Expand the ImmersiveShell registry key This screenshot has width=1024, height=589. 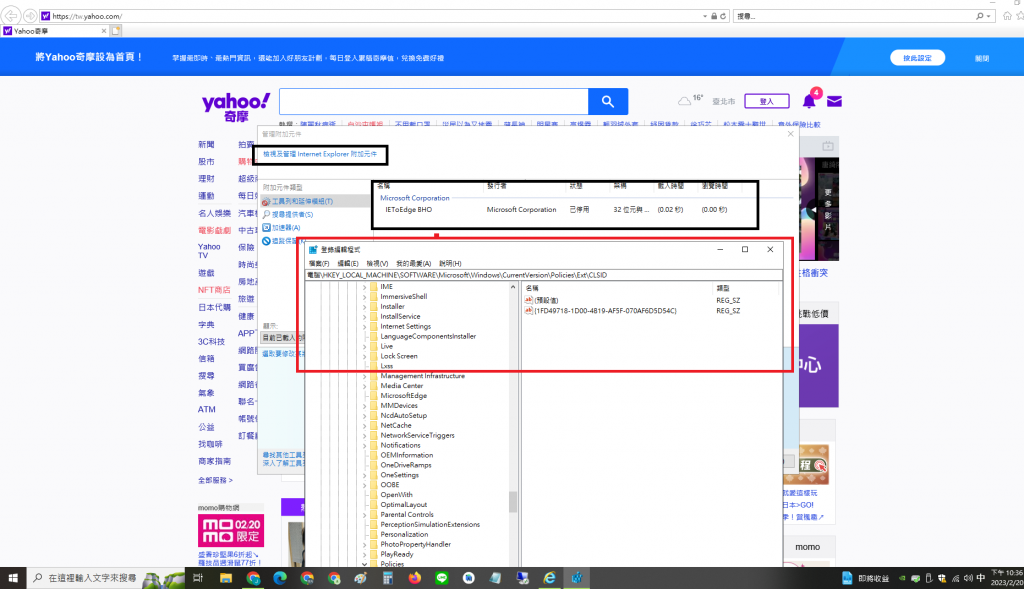pos(364,296)
